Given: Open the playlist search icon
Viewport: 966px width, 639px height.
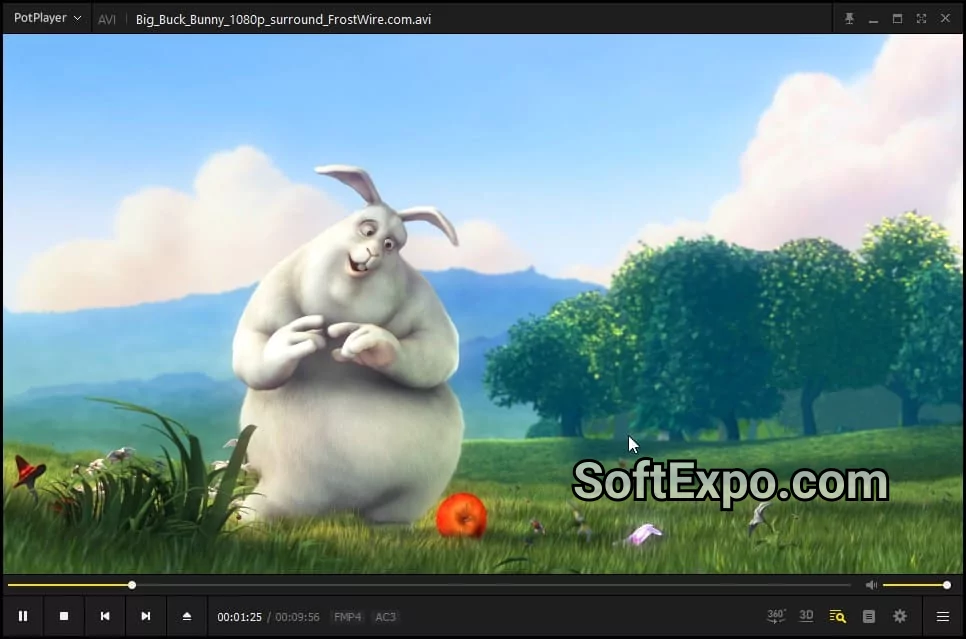Looking at the screenshot, I should pyautogui.click(x=837, y=617).
